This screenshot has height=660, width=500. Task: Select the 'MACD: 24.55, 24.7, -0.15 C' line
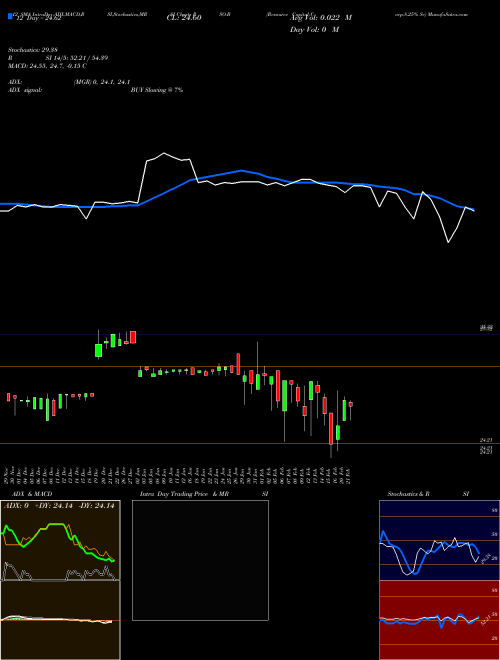tap(47, 66)
